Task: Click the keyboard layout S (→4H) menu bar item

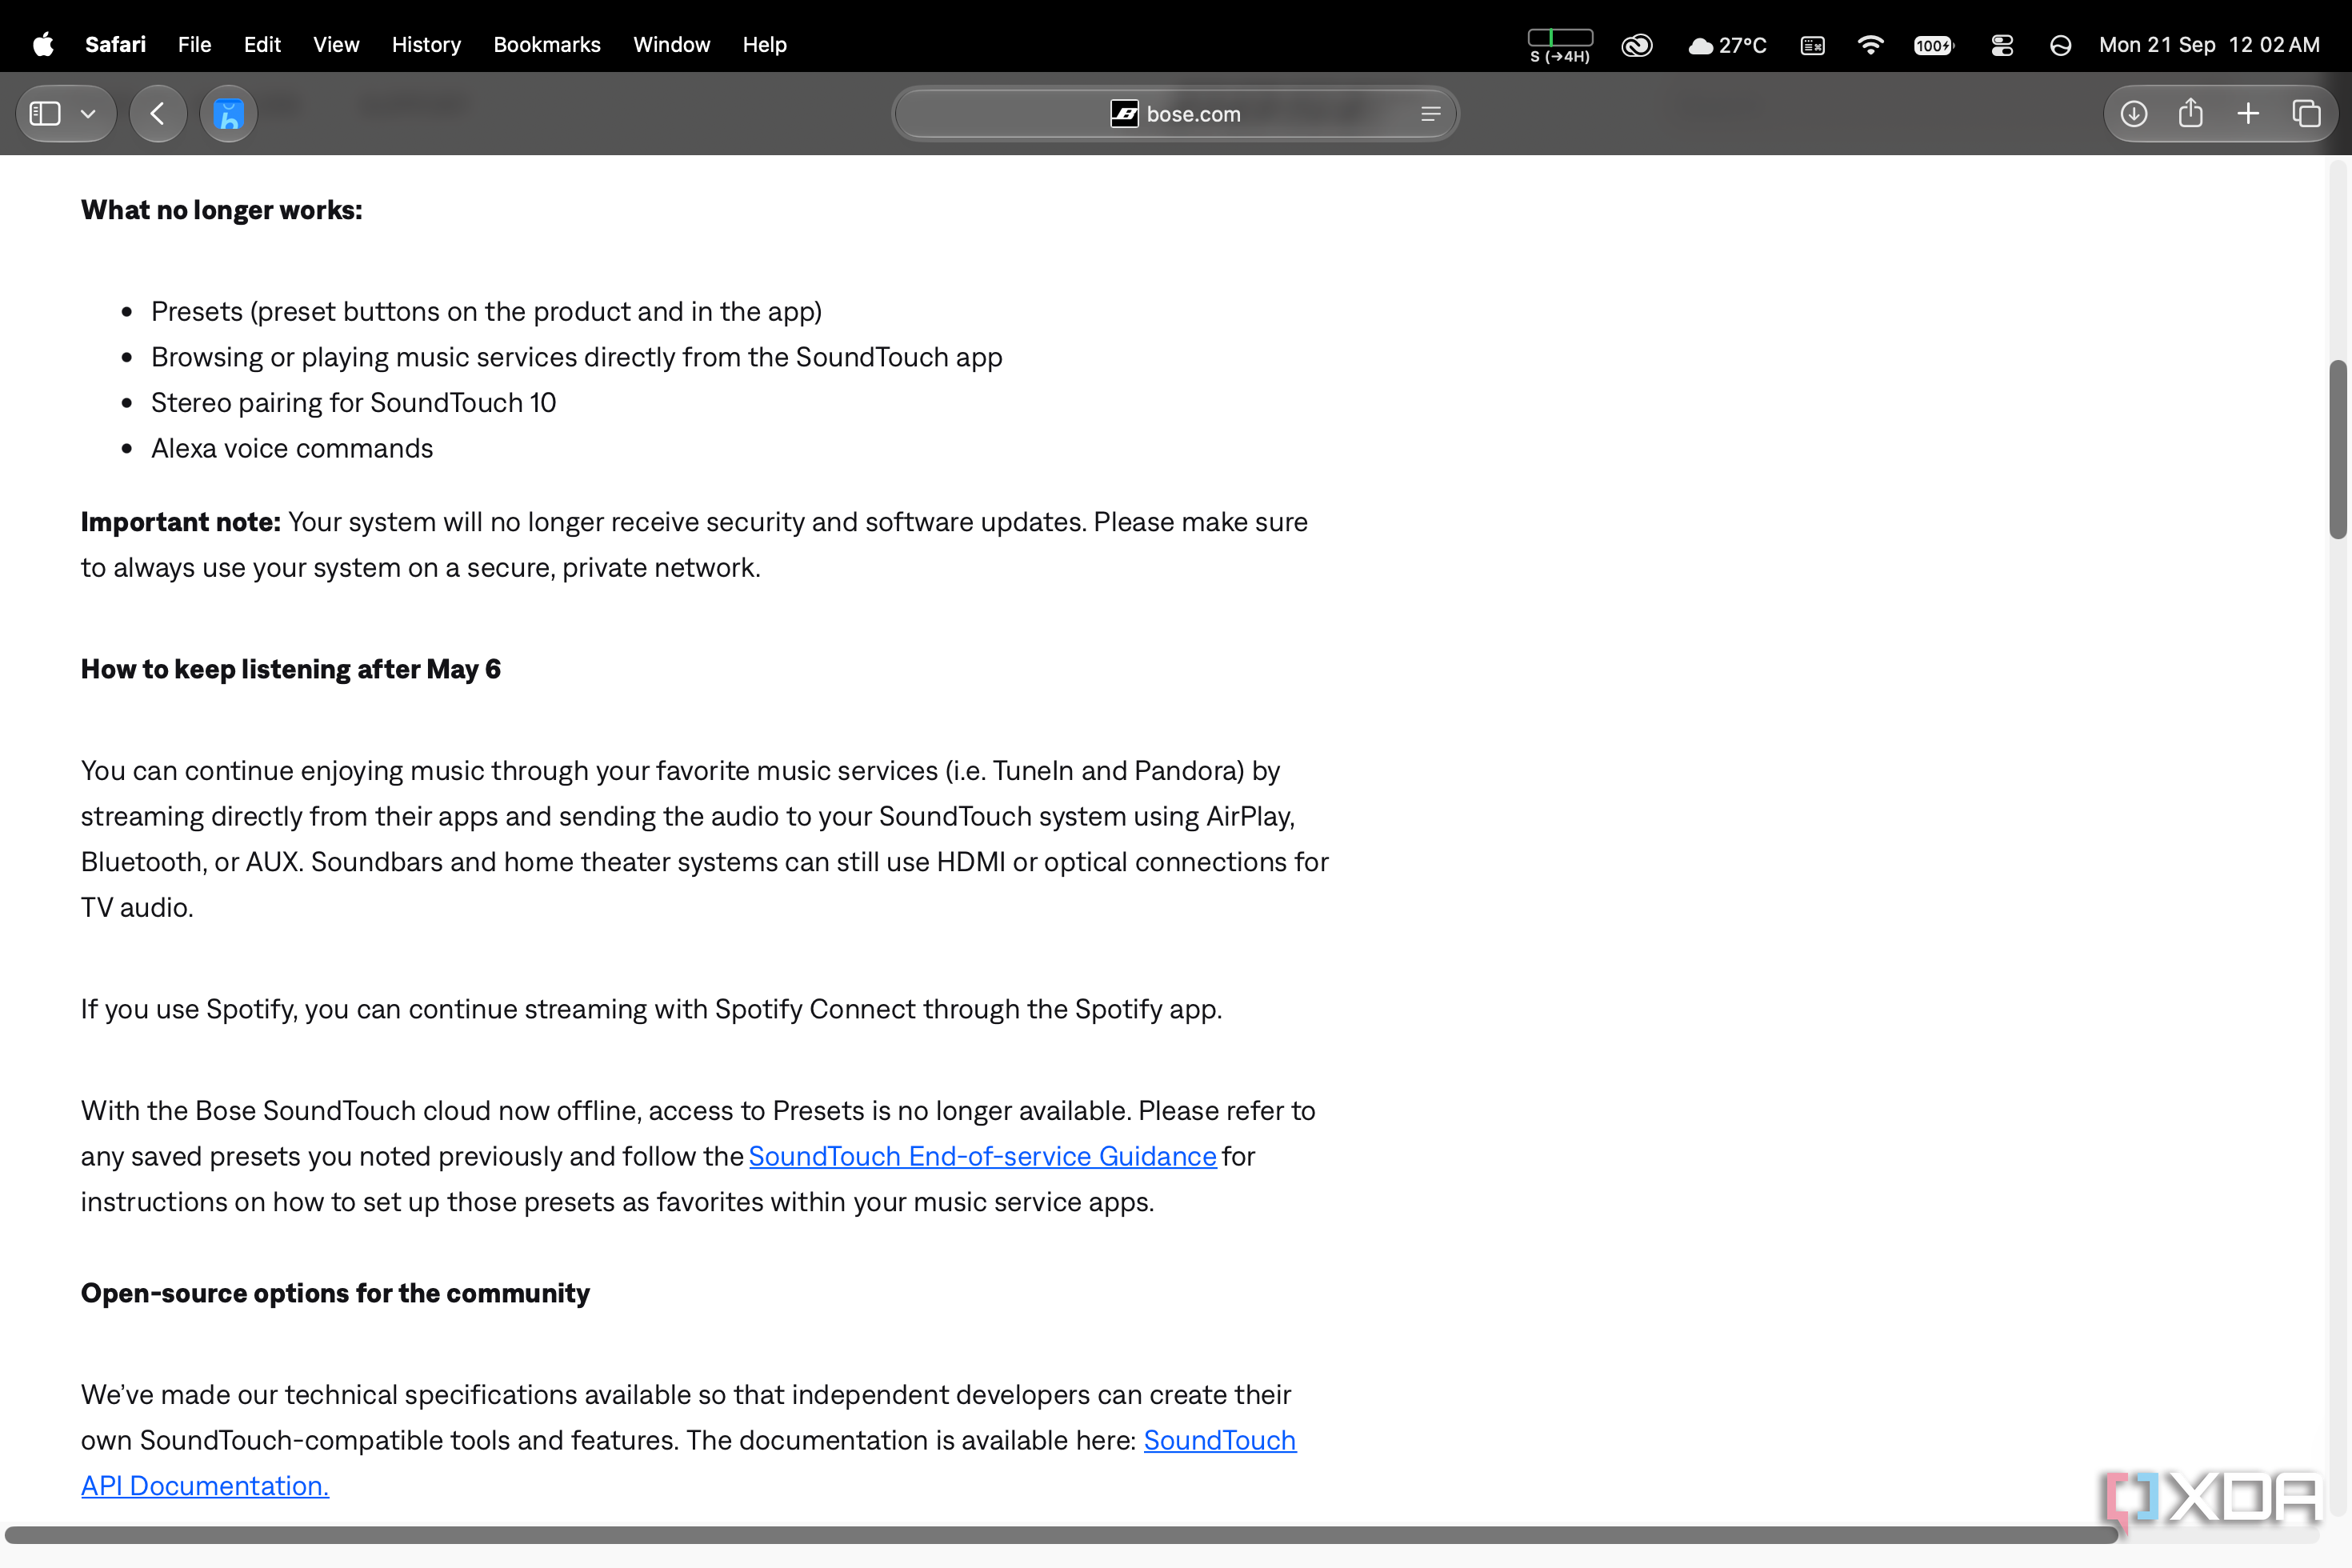Action: 1560,46
